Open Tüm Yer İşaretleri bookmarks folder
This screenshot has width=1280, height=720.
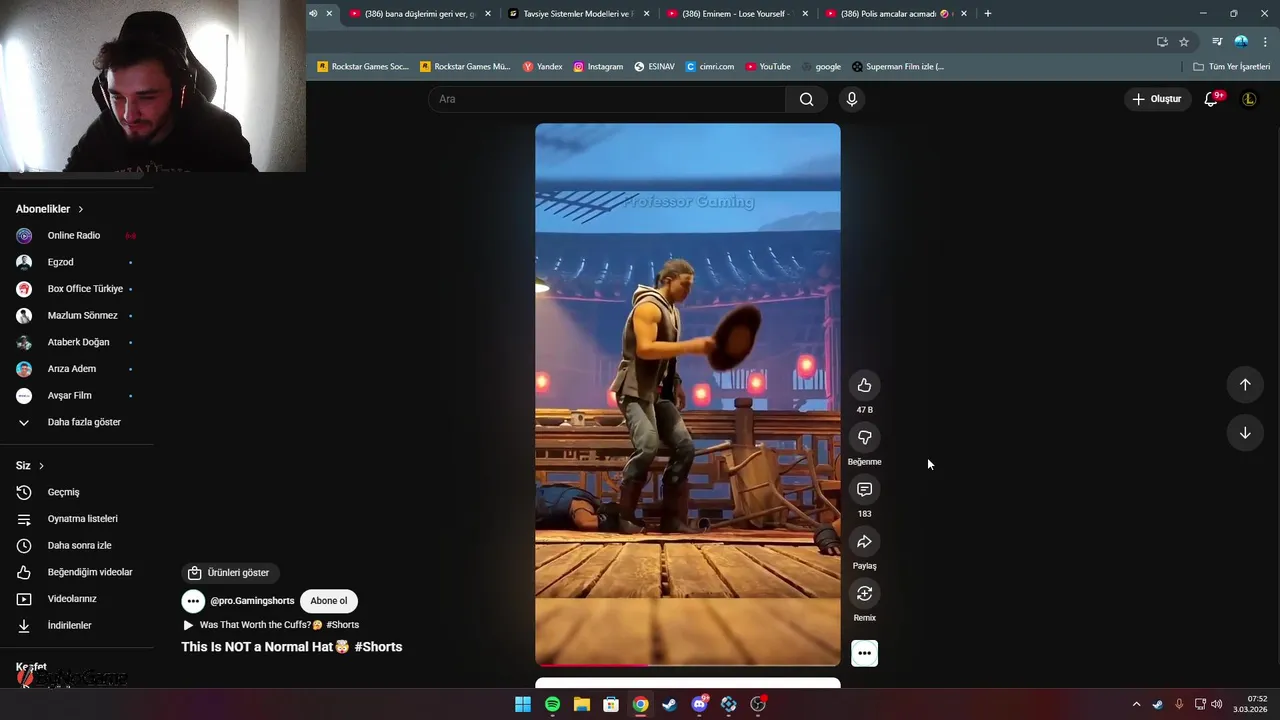(1231, 67)
